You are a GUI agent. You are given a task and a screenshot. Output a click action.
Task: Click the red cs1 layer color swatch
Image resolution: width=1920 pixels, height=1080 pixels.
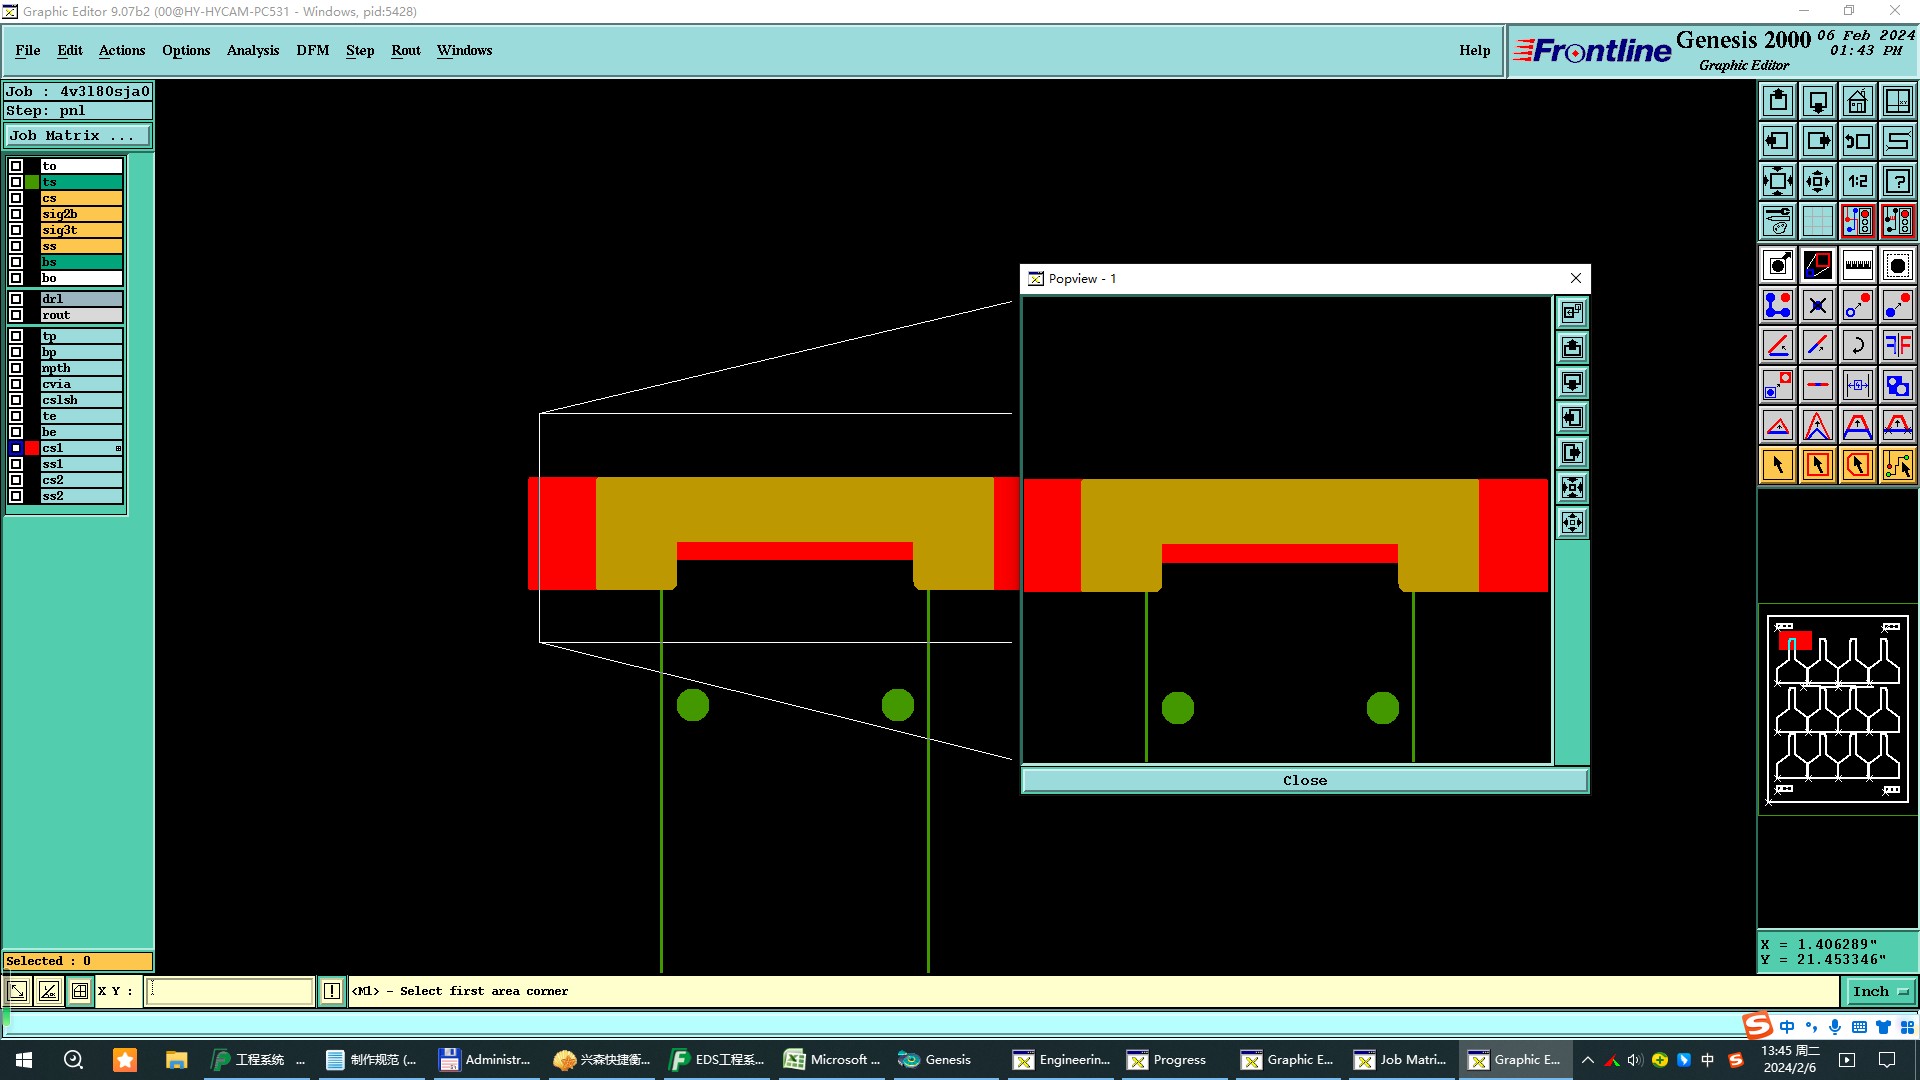pyautogui.click(x=32, y=448)
